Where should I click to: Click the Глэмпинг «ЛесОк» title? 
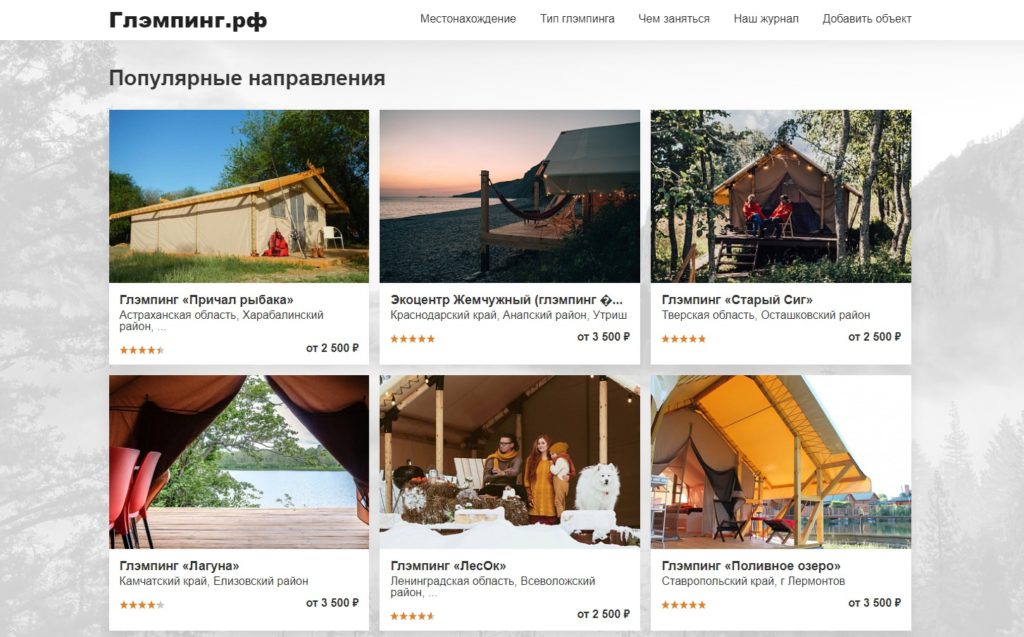[448, 566]
